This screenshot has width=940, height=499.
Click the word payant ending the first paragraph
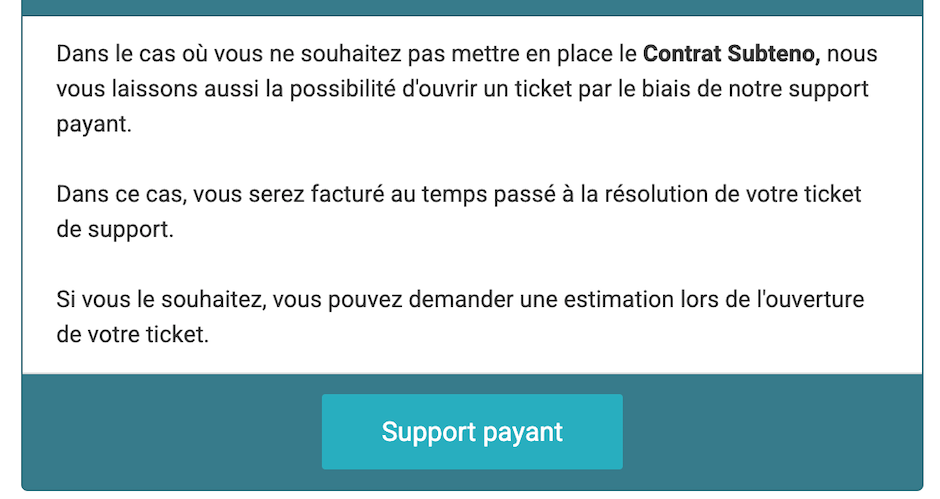click(94, 125)
